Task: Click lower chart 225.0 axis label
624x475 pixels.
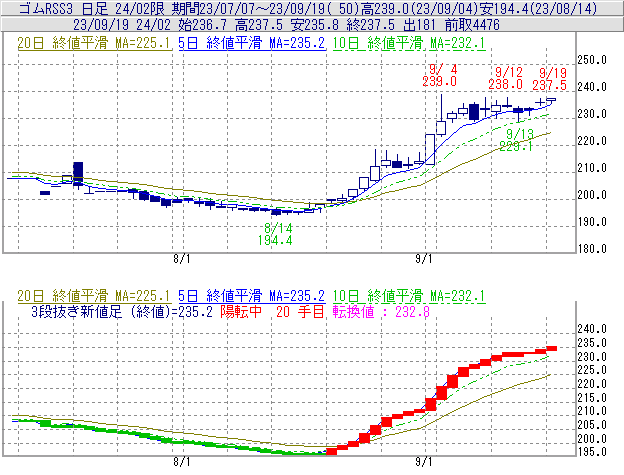Action: (x=592, y=370)
